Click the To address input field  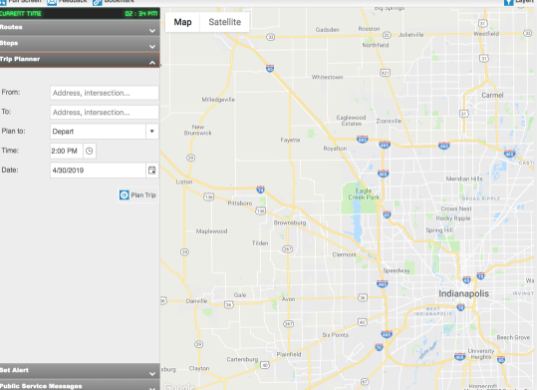(x=104, y=112)
